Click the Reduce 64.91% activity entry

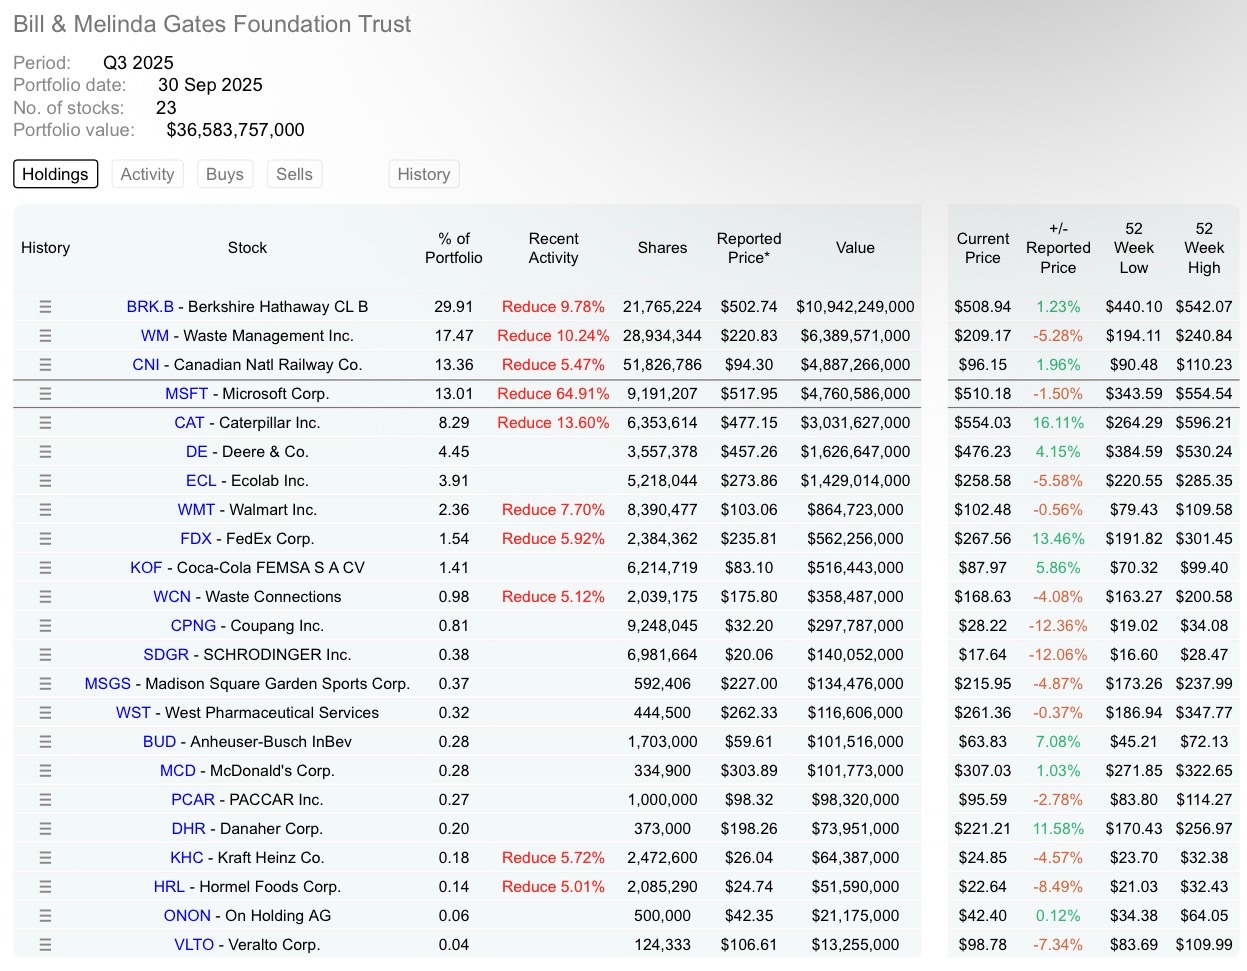click(x=553, y=394)
